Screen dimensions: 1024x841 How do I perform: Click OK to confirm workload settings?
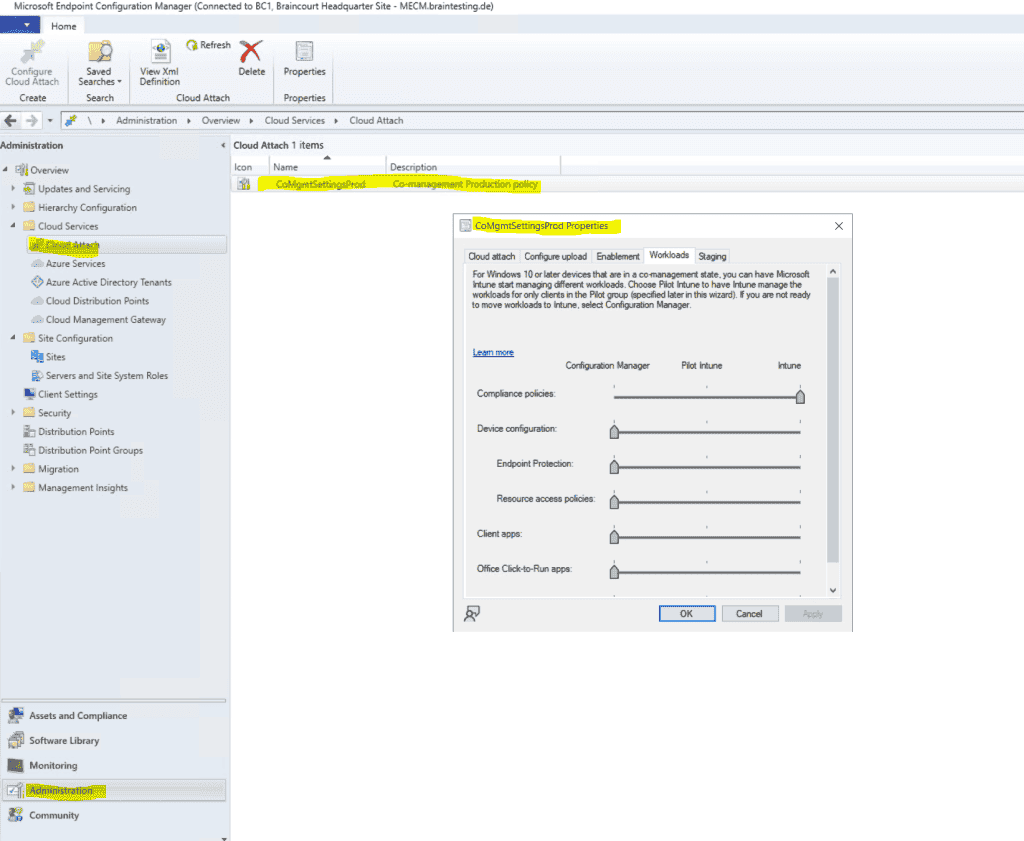[687, 614]
